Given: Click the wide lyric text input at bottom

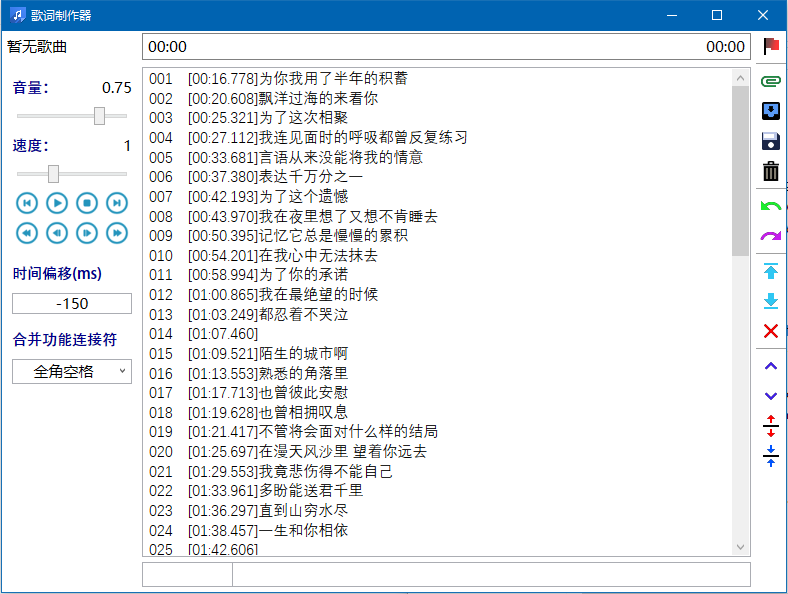Looking at the screenshot, I should click(x=491, y=574).
